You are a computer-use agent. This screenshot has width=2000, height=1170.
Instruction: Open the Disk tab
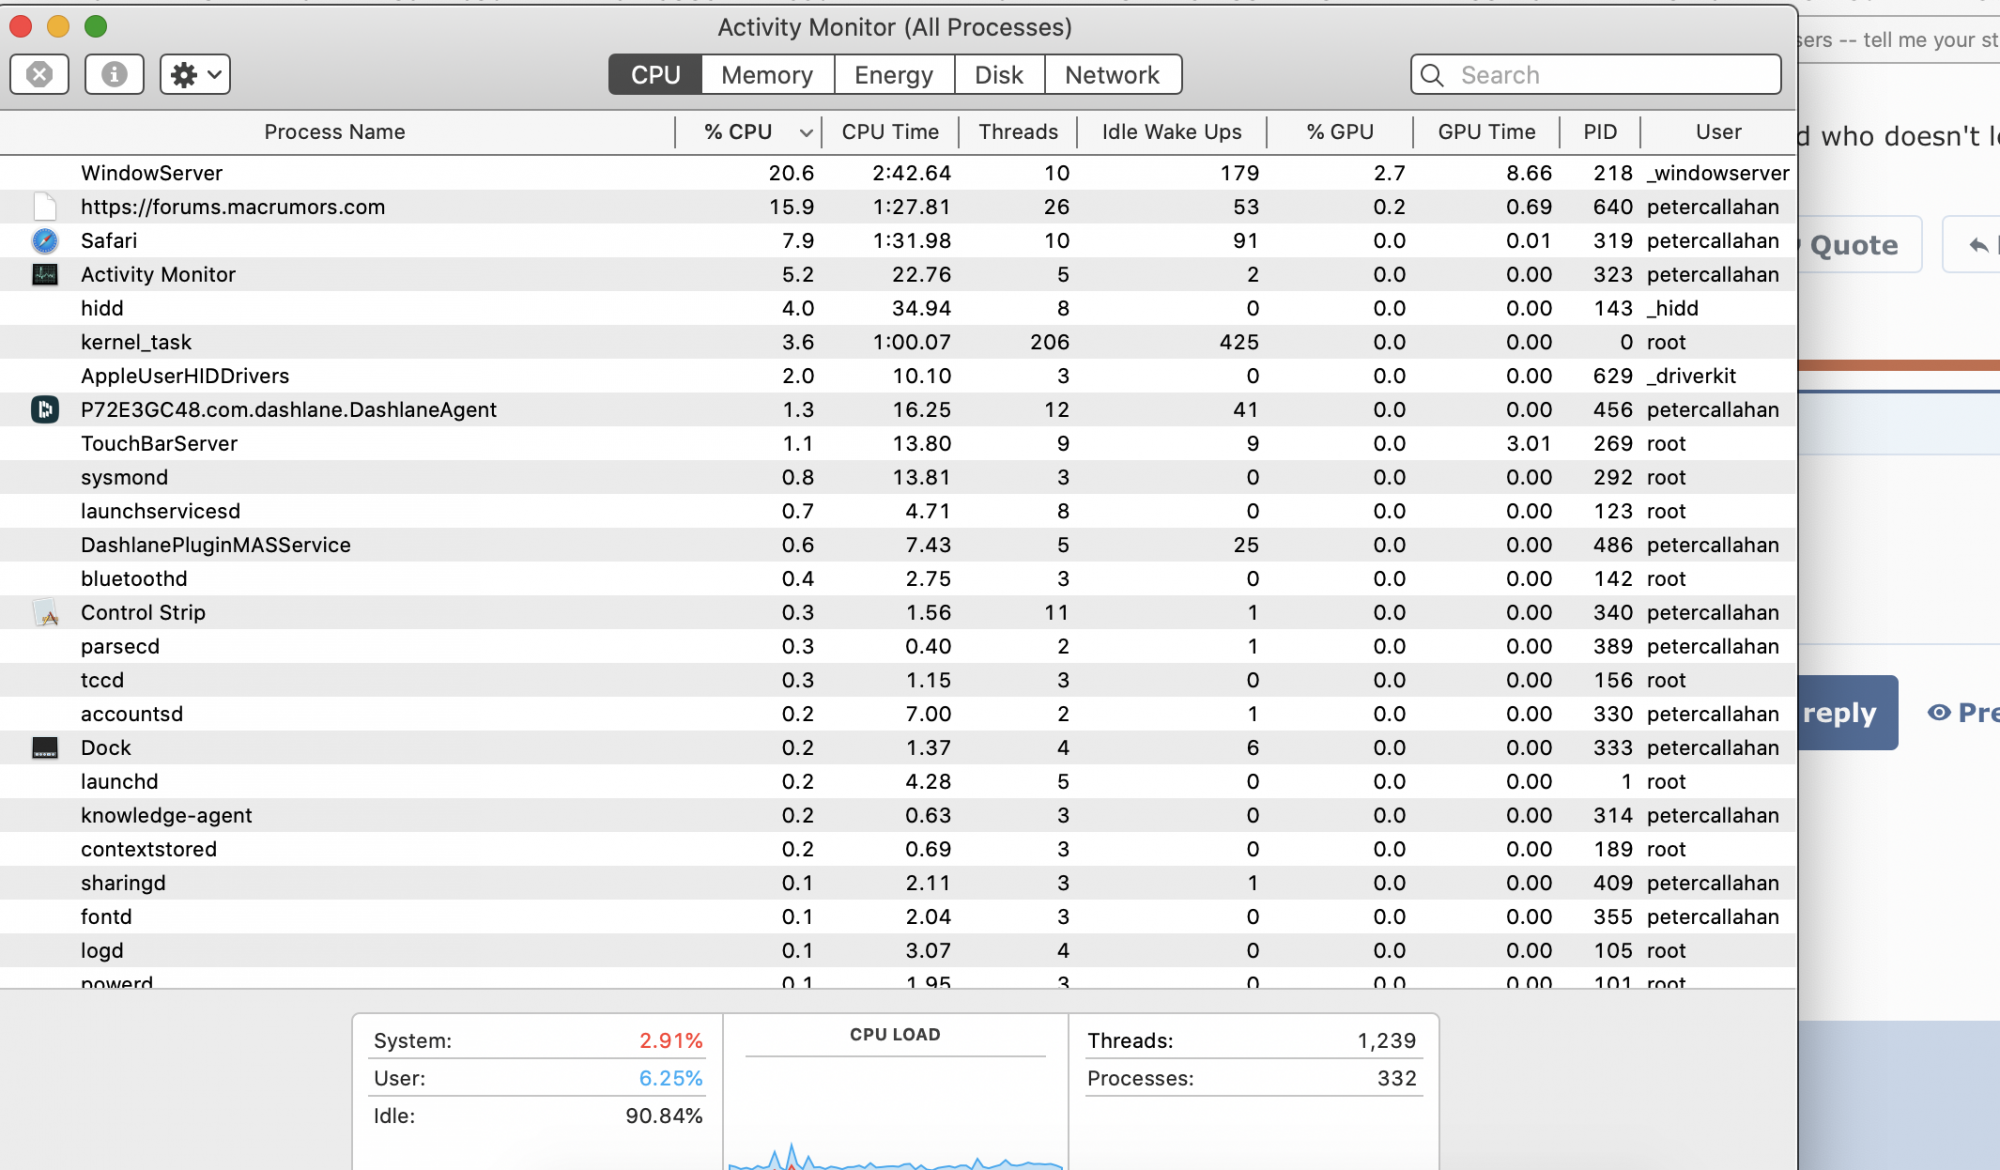coord(998,75)
